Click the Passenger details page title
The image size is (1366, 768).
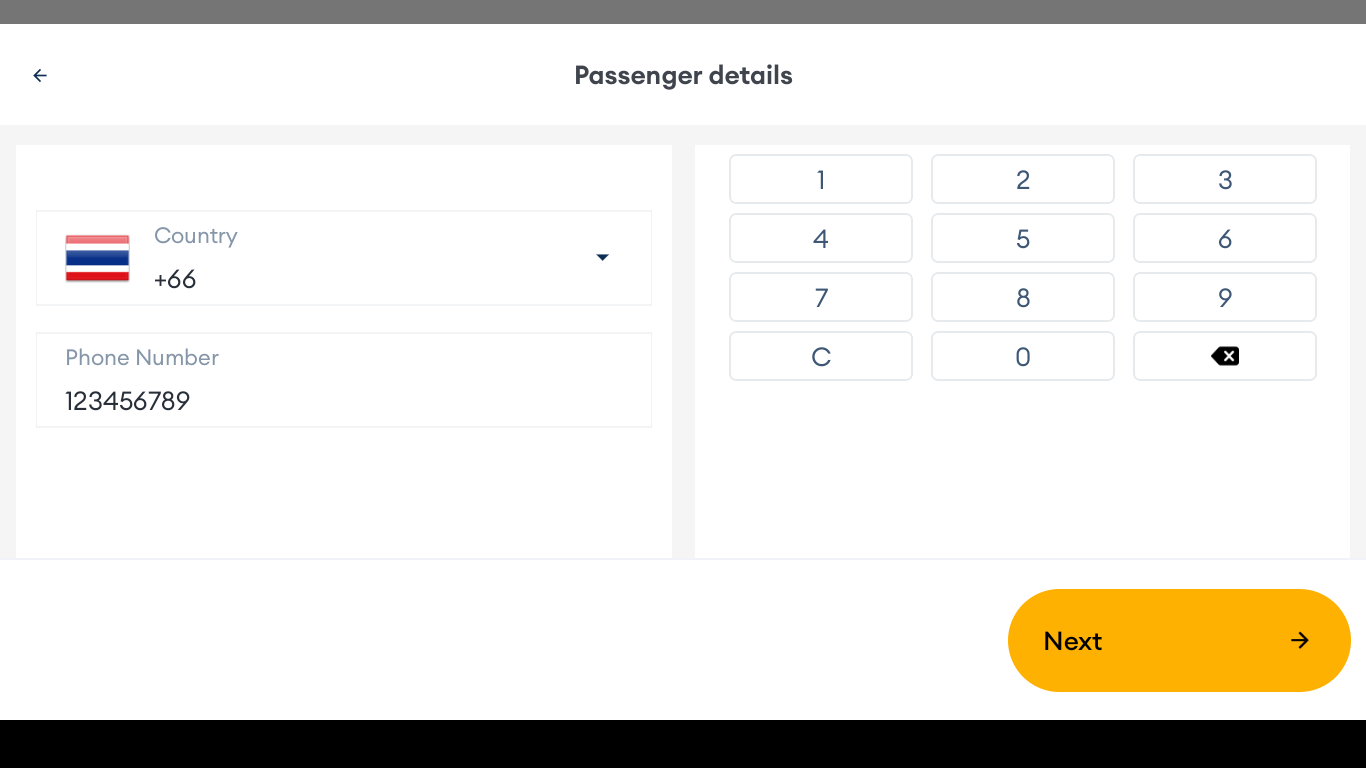(683, 75)
